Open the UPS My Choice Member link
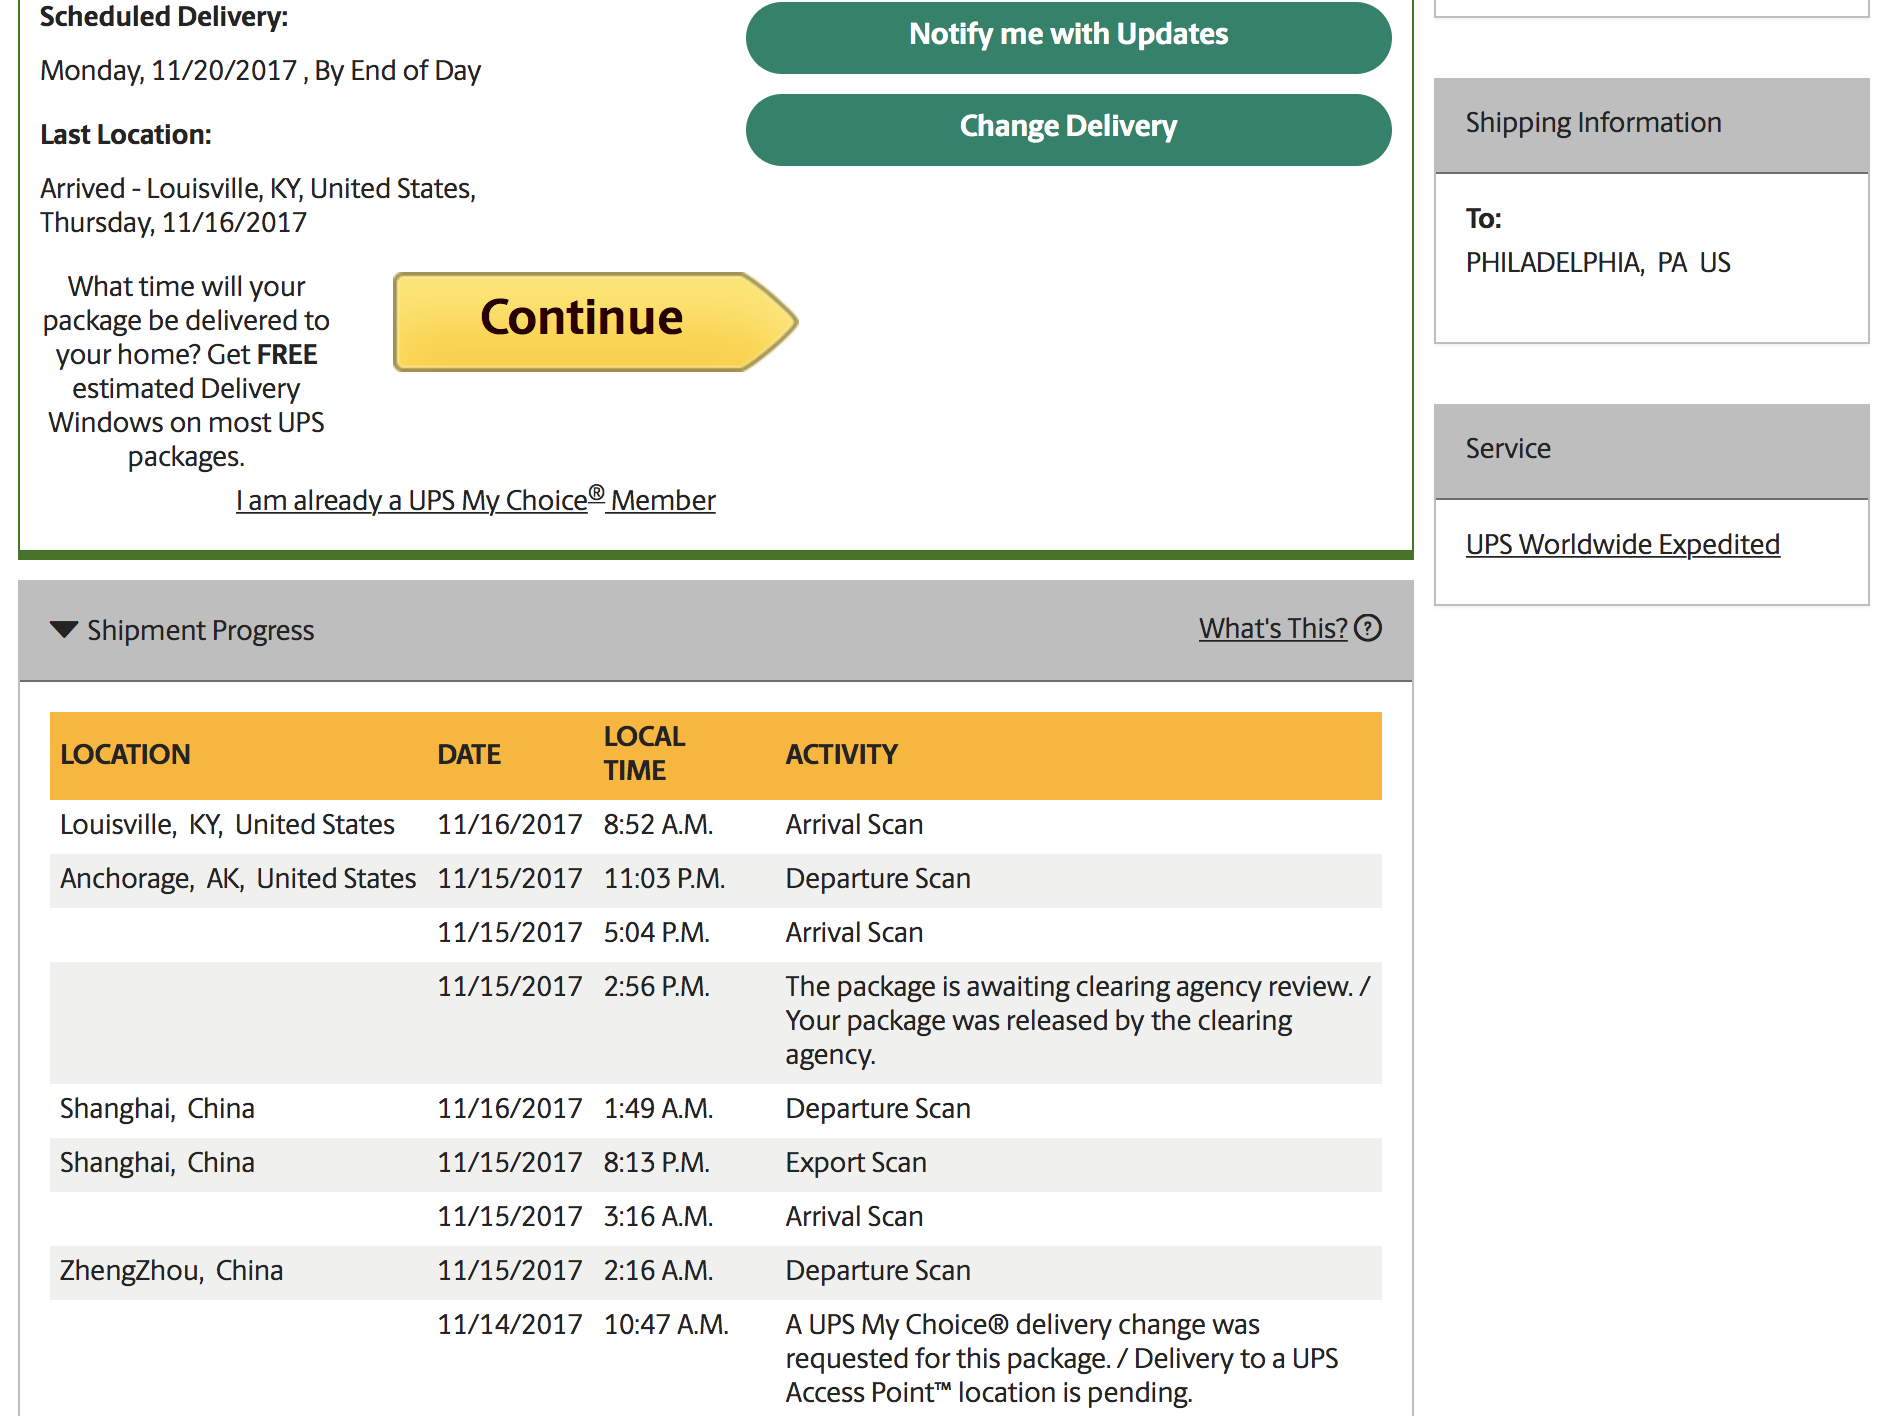Image resolution: width=1881 pixels, height=1416 pixels. click(x=476, y=499)
